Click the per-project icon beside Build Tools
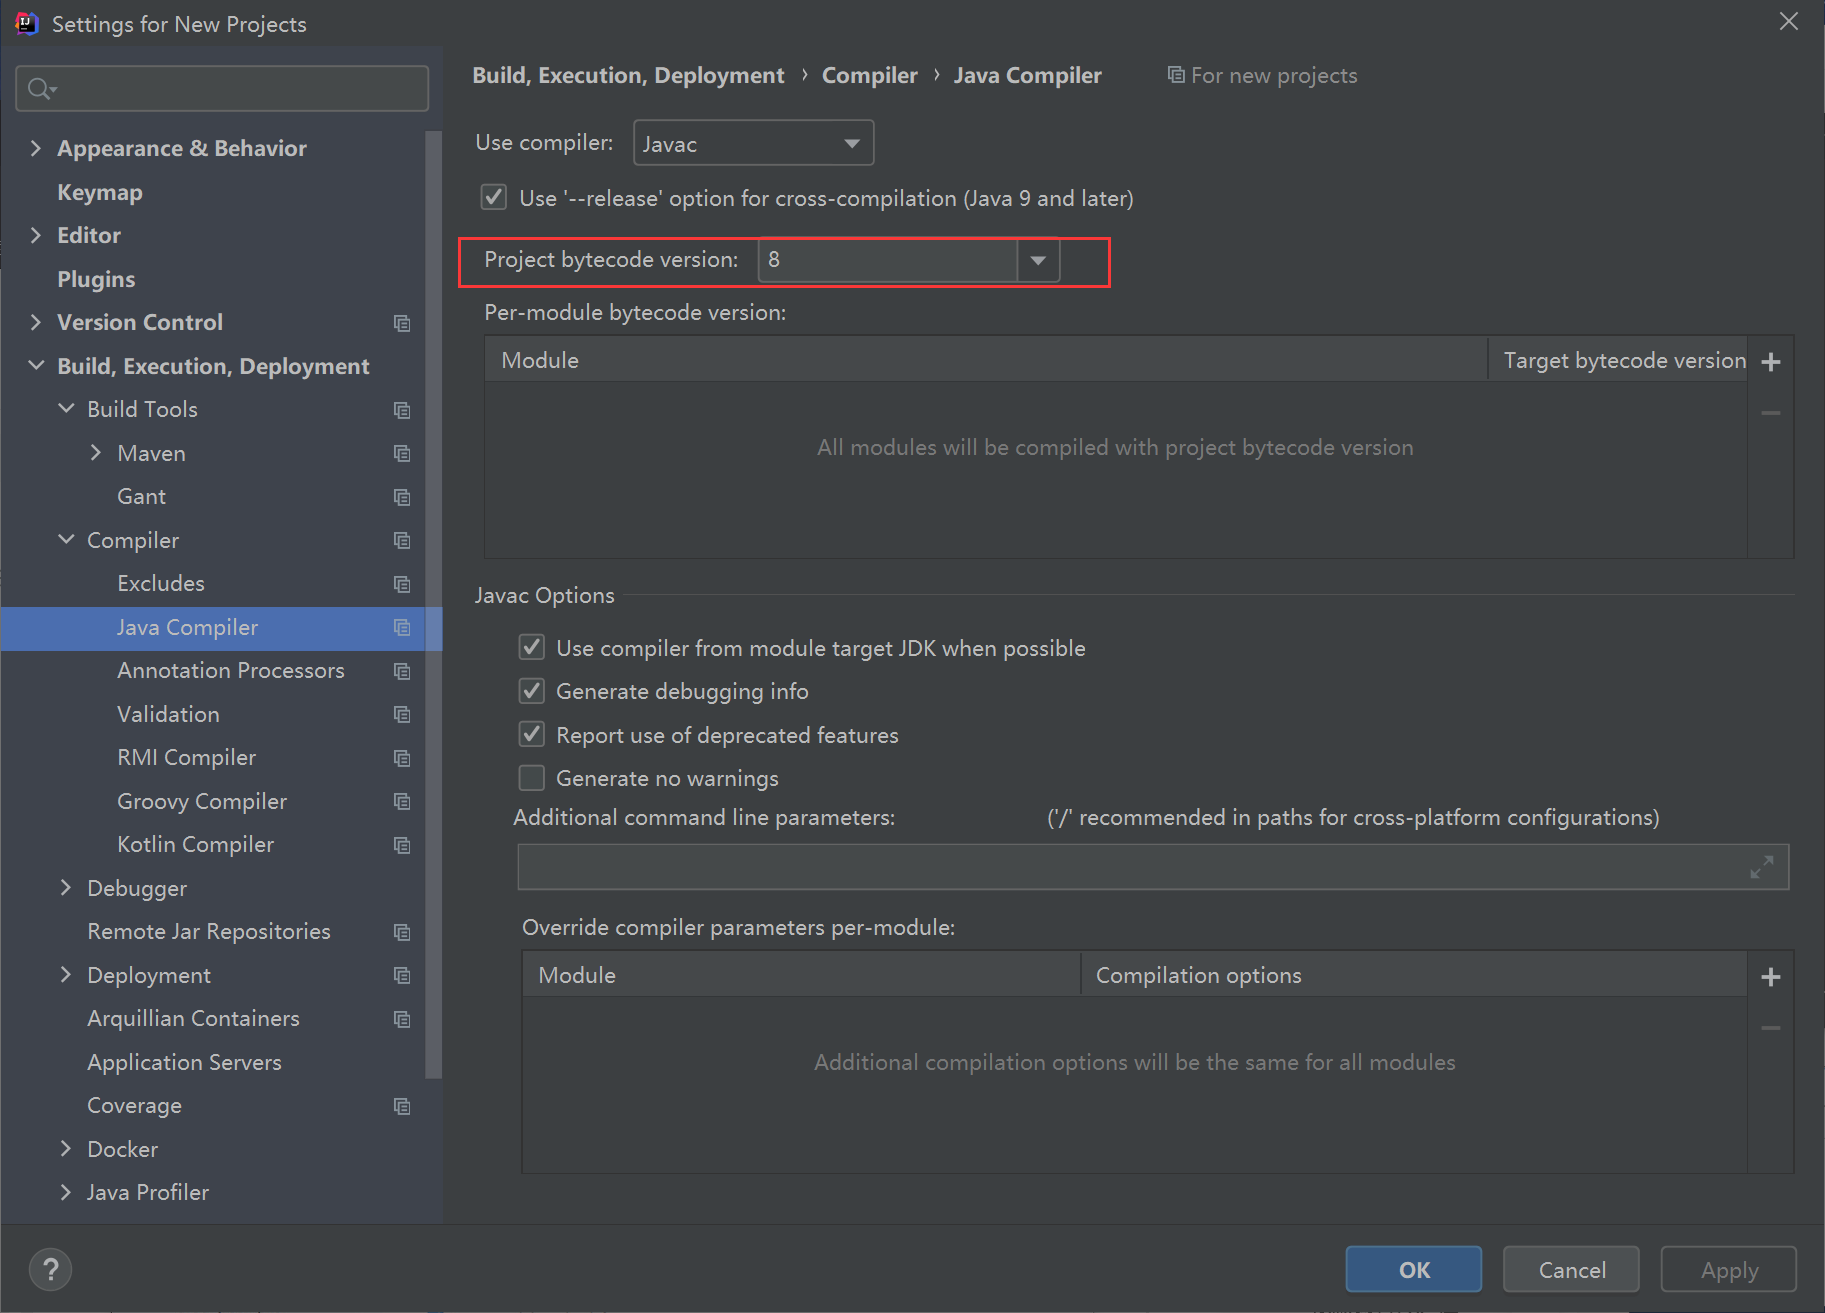1825x1313 pixels. 402,410
